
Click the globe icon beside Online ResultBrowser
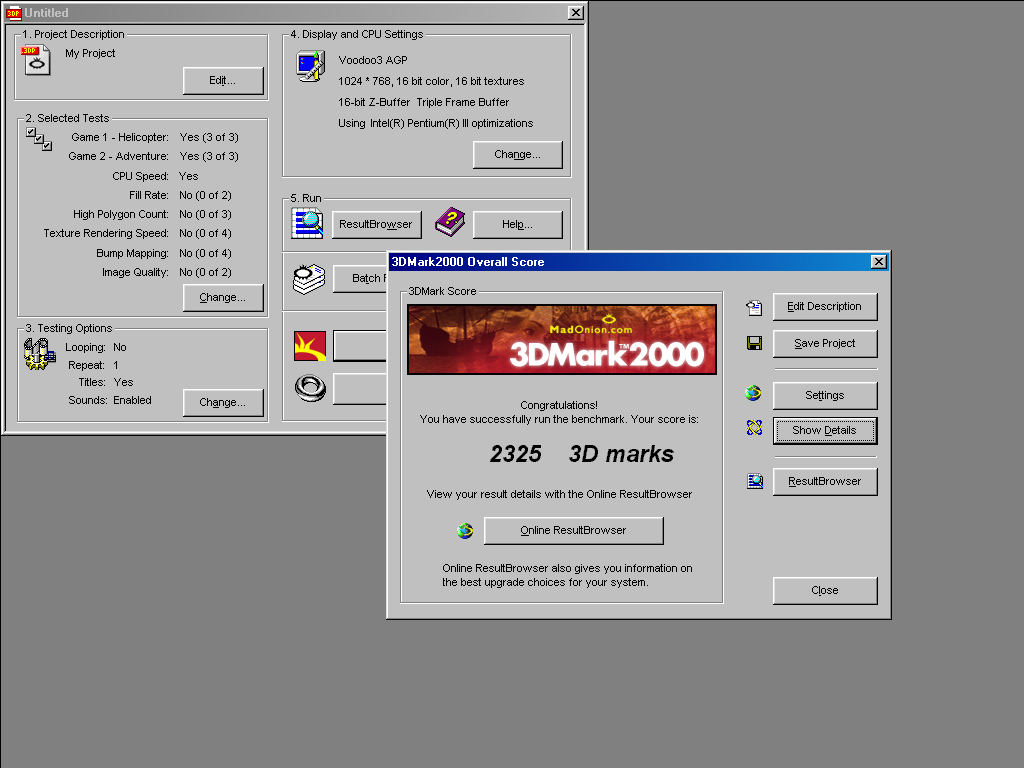pos(465,530)
